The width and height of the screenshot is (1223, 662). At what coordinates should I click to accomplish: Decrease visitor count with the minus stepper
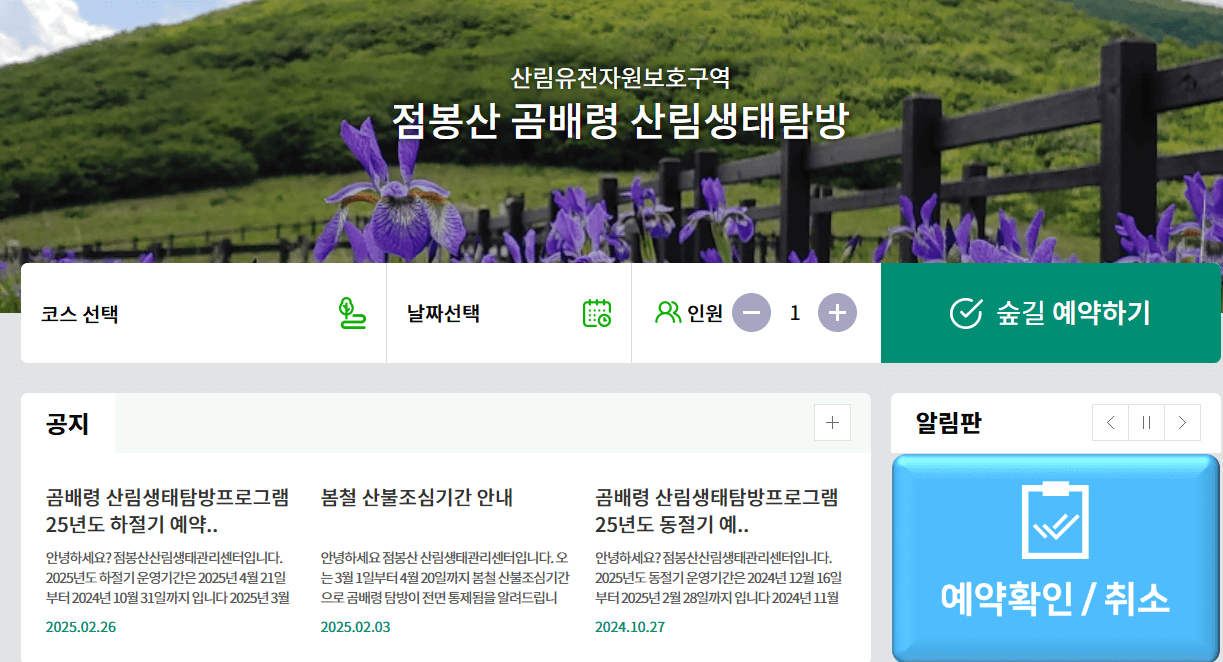[751, 312]
